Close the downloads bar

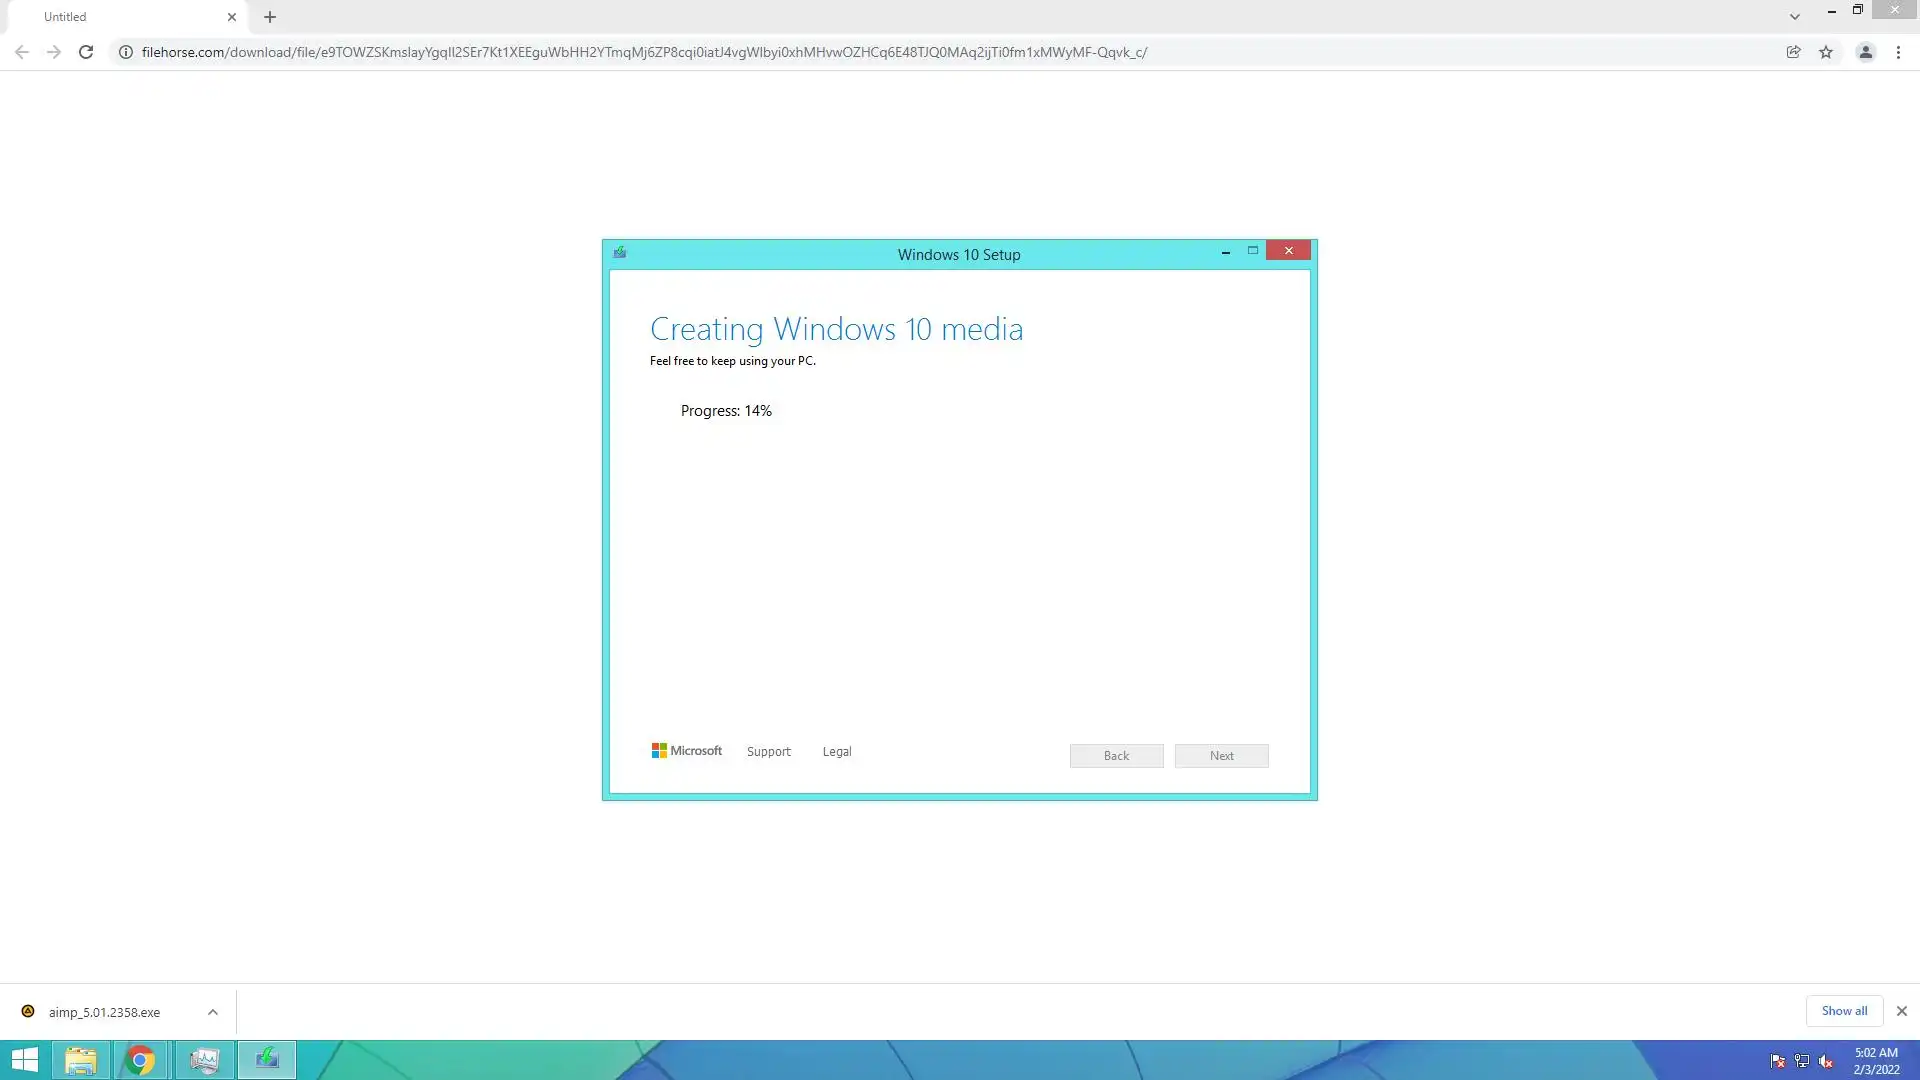[x=1902, y=1011]
